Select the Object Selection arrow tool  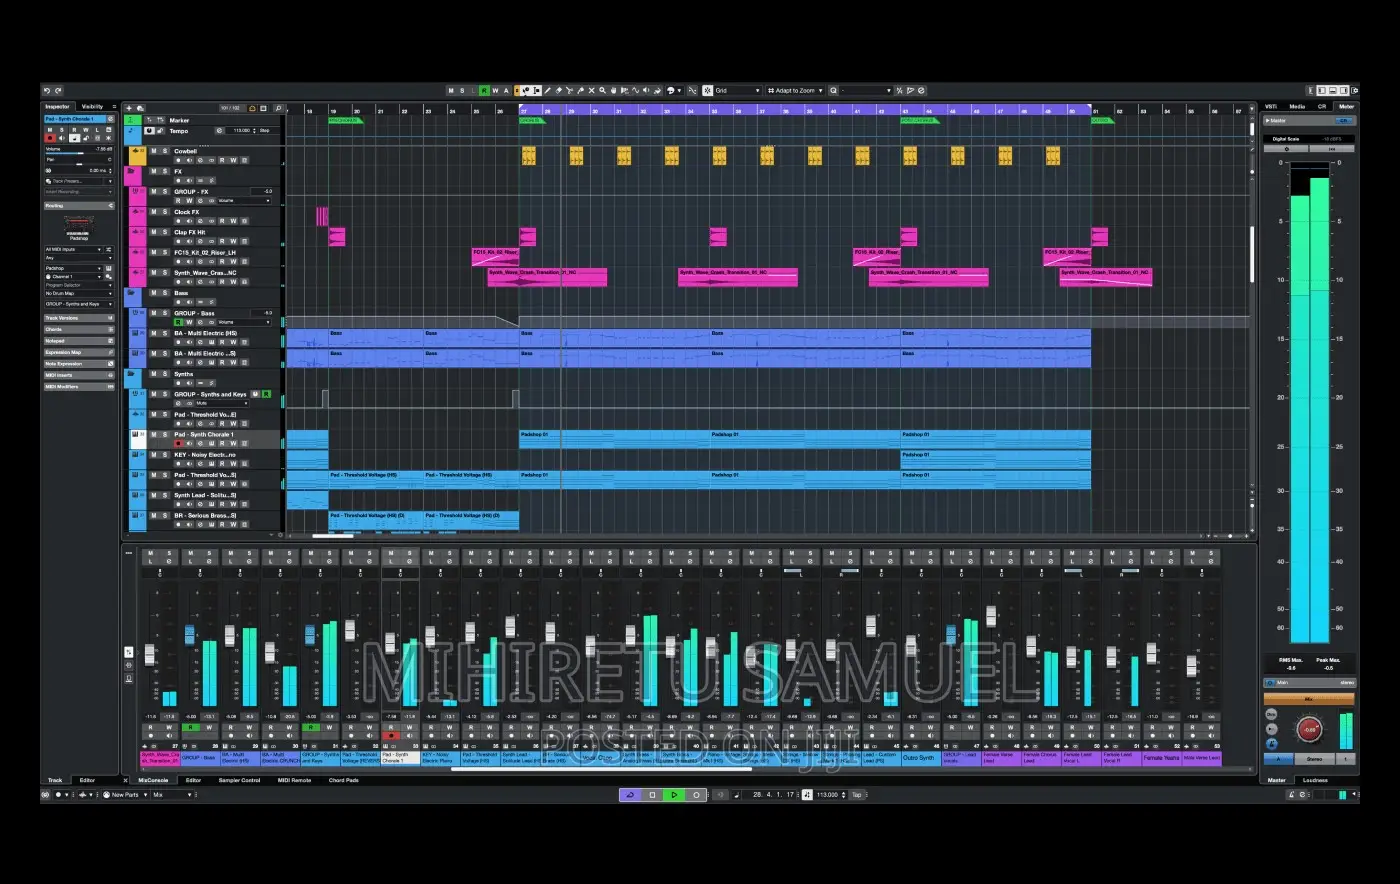pos(525,90)
